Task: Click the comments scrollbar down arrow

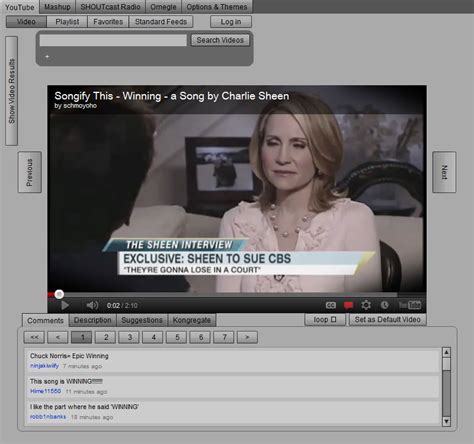Action: [x=446, y=421]
